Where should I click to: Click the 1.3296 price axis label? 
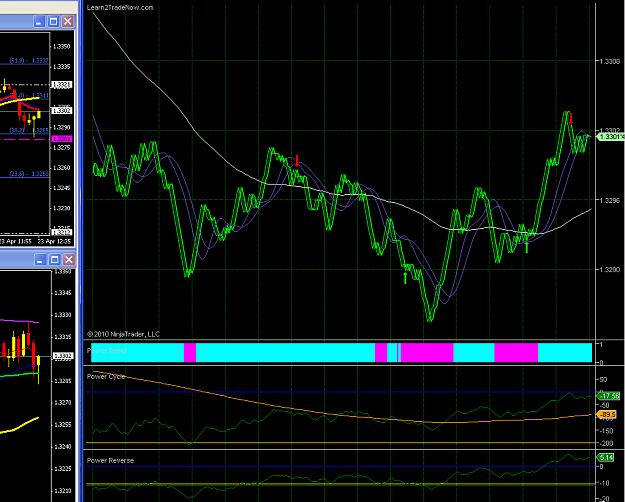coord(611,201)
